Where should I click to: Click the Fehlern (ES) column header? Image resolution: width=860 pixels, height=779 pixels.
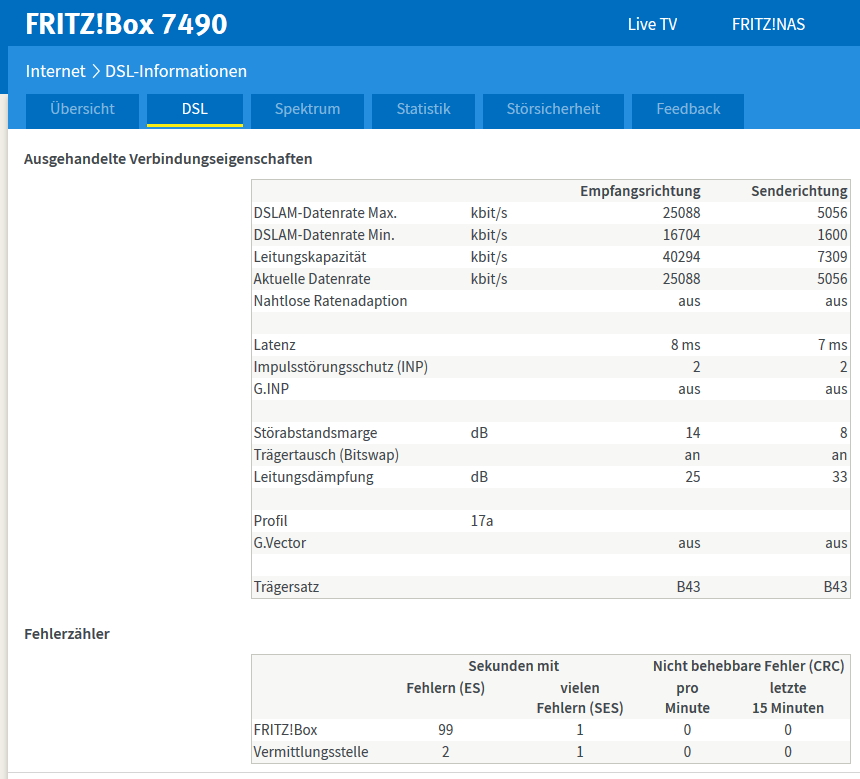pyautogui.click(x=445, y=688)
